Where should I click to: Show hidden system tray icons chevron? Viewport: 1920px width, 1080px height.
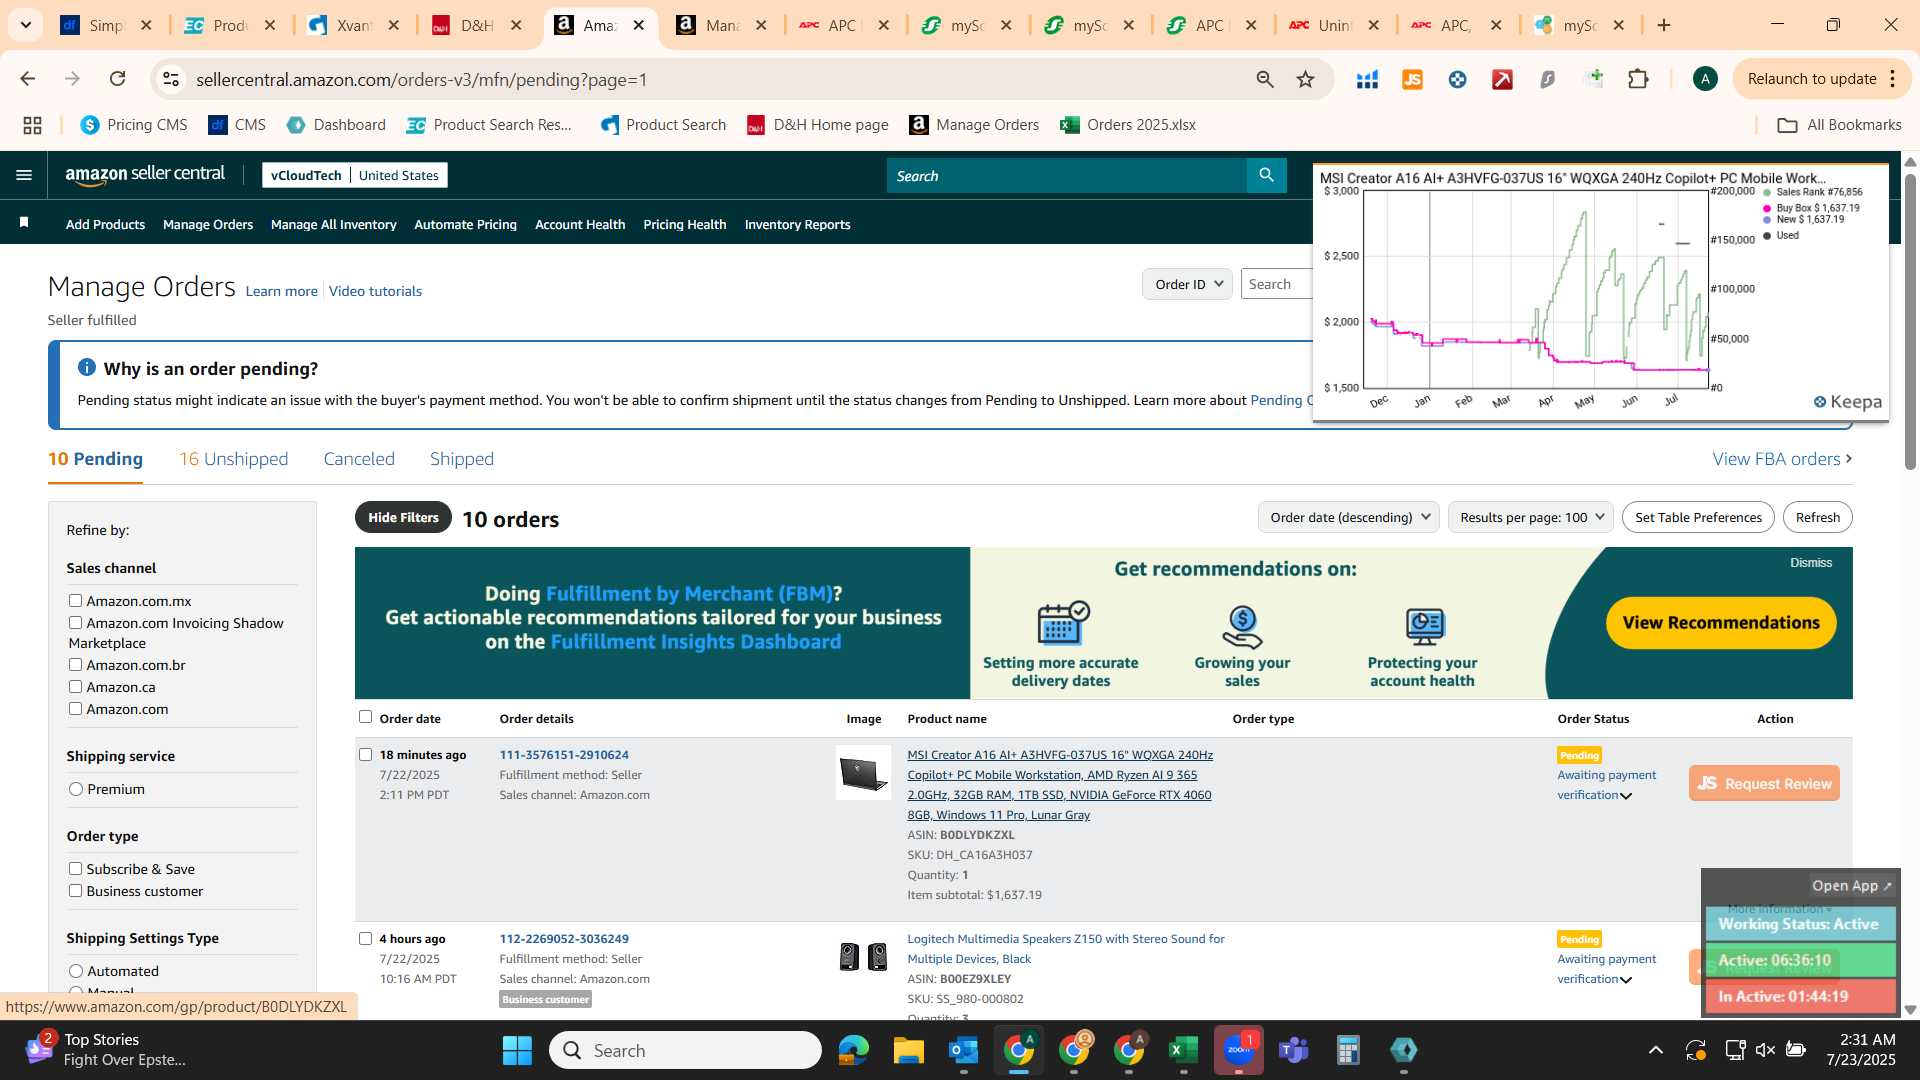pos(1656,1050)
